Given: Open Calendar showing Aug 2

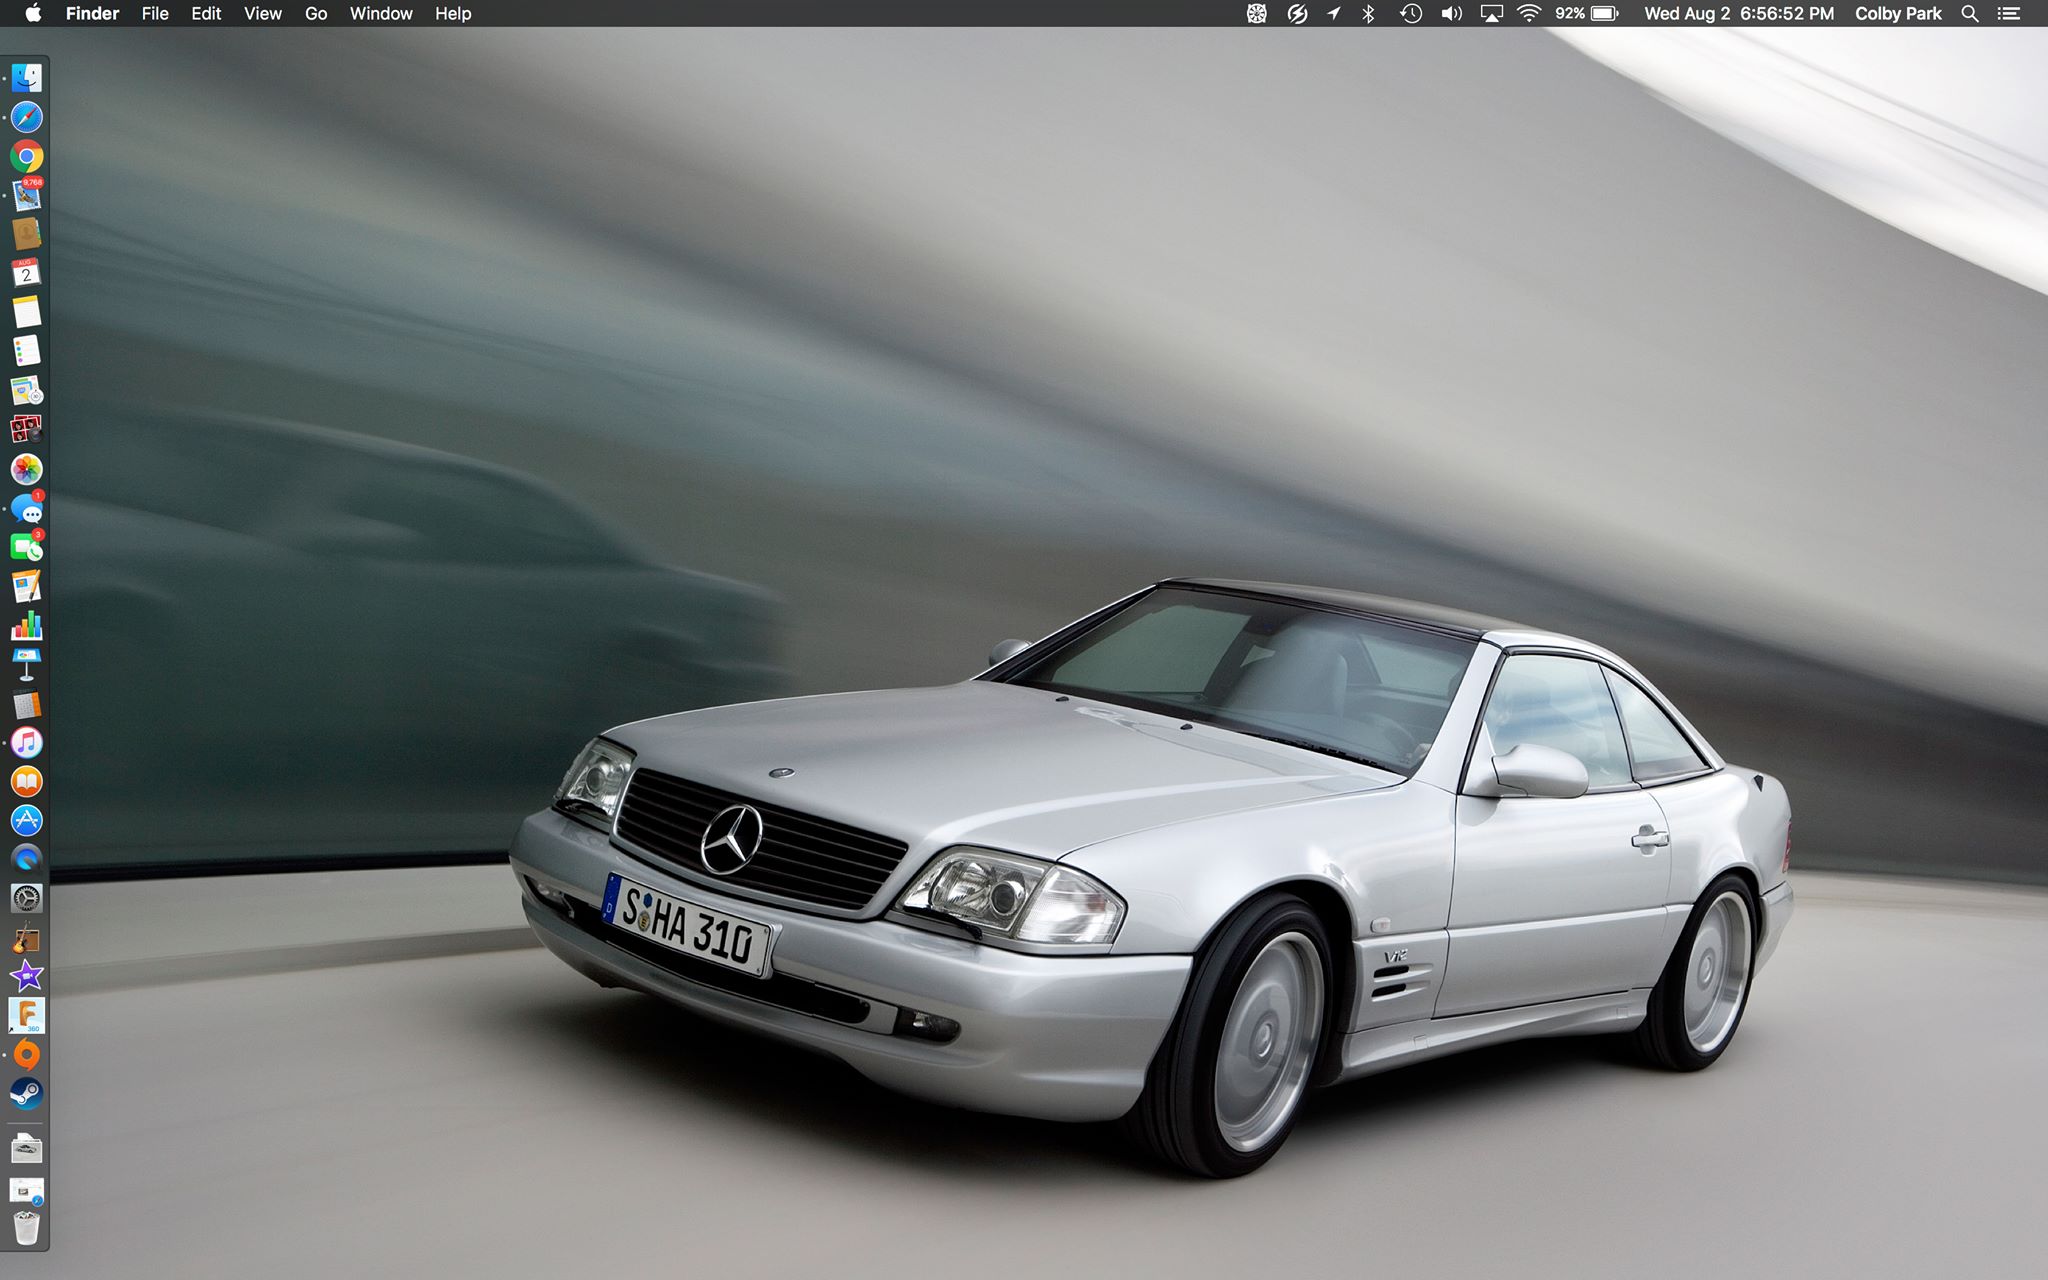Looking at the screenshot, I should pyautogui.click(x=27, y=273).
